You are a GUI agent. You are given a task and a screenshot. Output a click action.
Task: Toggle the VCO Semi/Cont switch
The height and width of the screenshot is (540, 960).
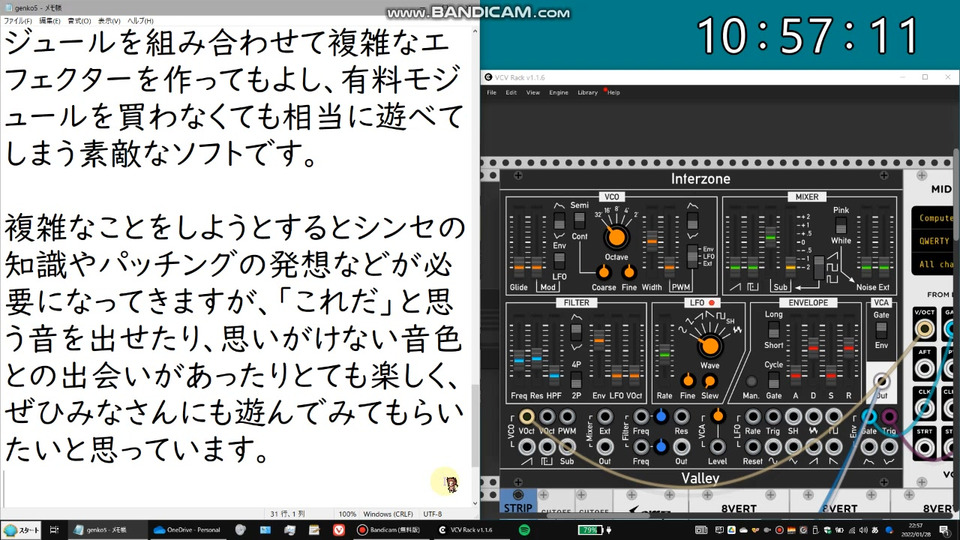coord(579,220)
